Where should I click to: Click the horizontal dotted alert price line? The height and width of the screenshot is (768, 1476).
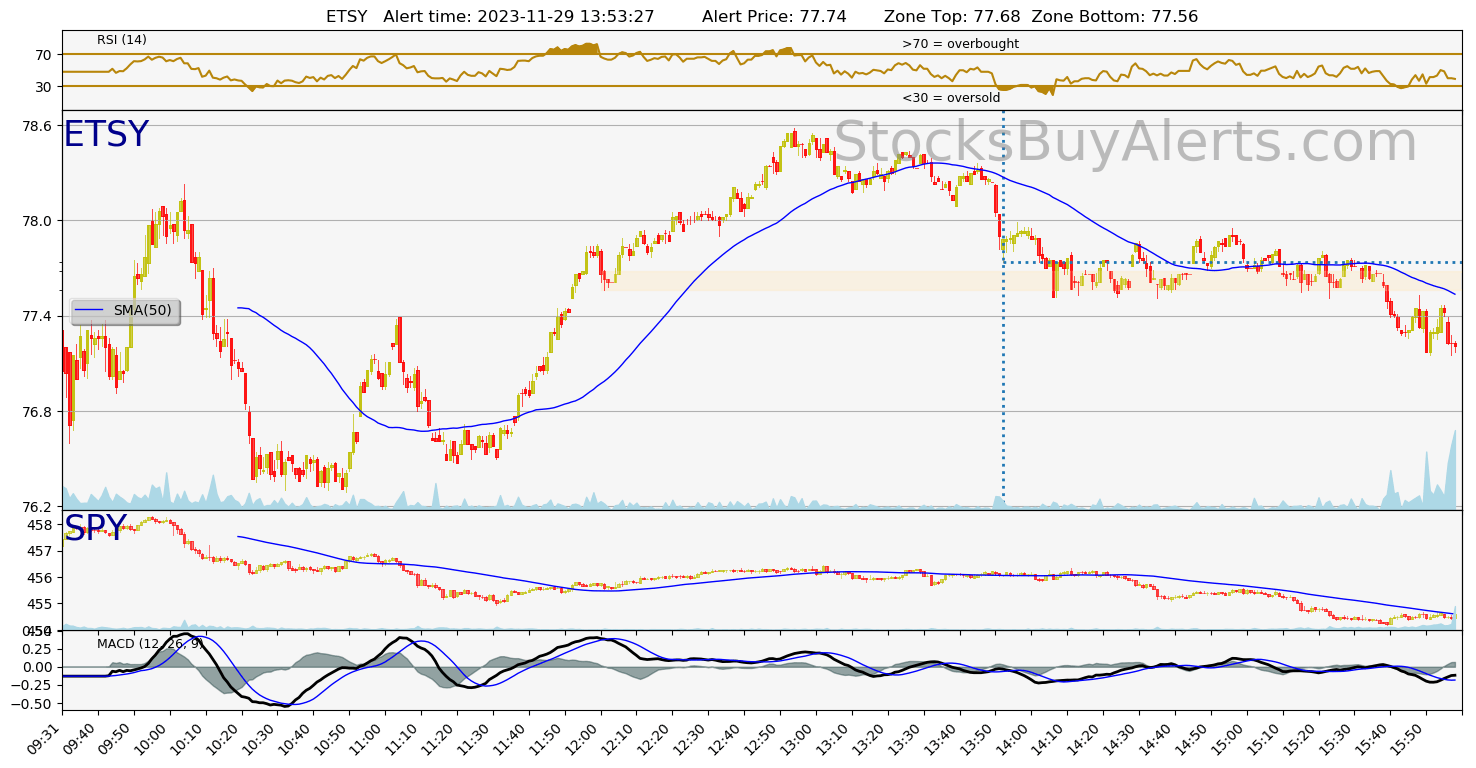(x=1232, y=262)
